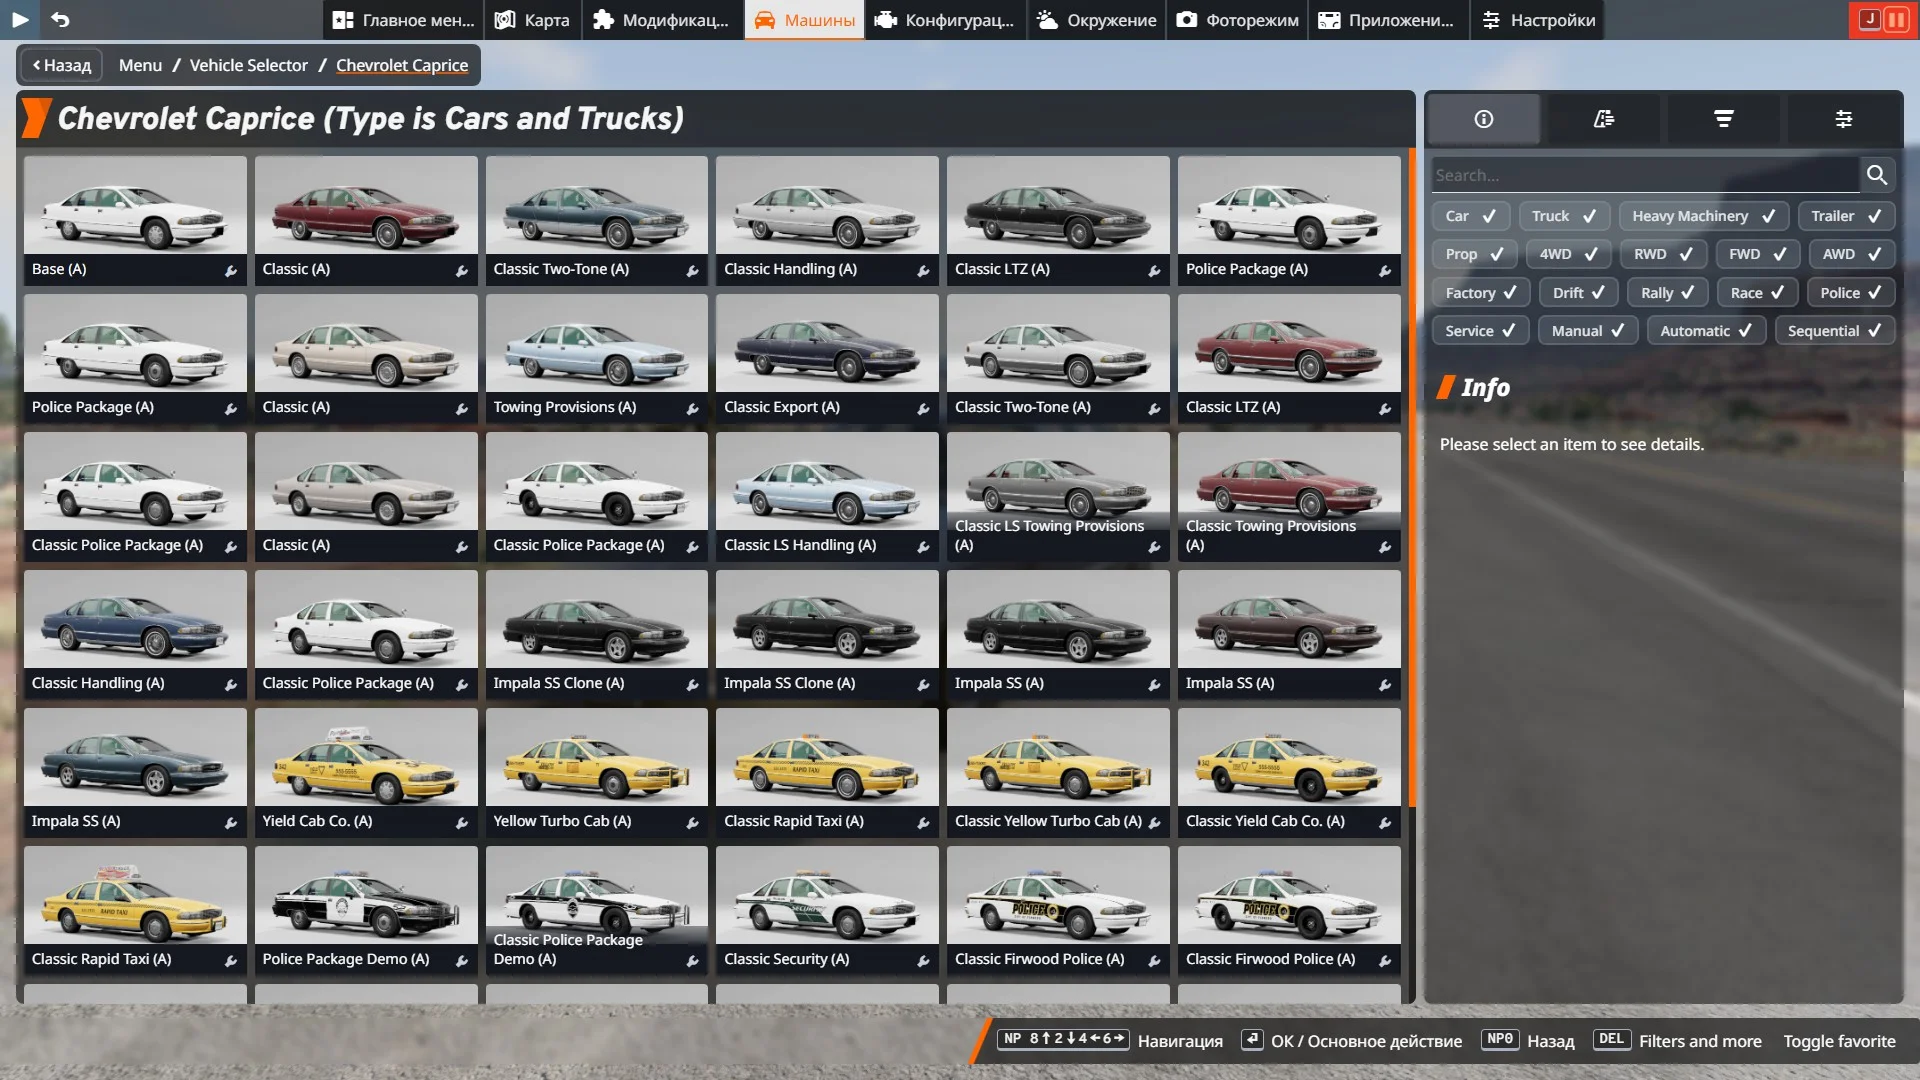
Task: Select the Classic Police Package Demo (A) thumbnail
Action: tap(597, 910)
